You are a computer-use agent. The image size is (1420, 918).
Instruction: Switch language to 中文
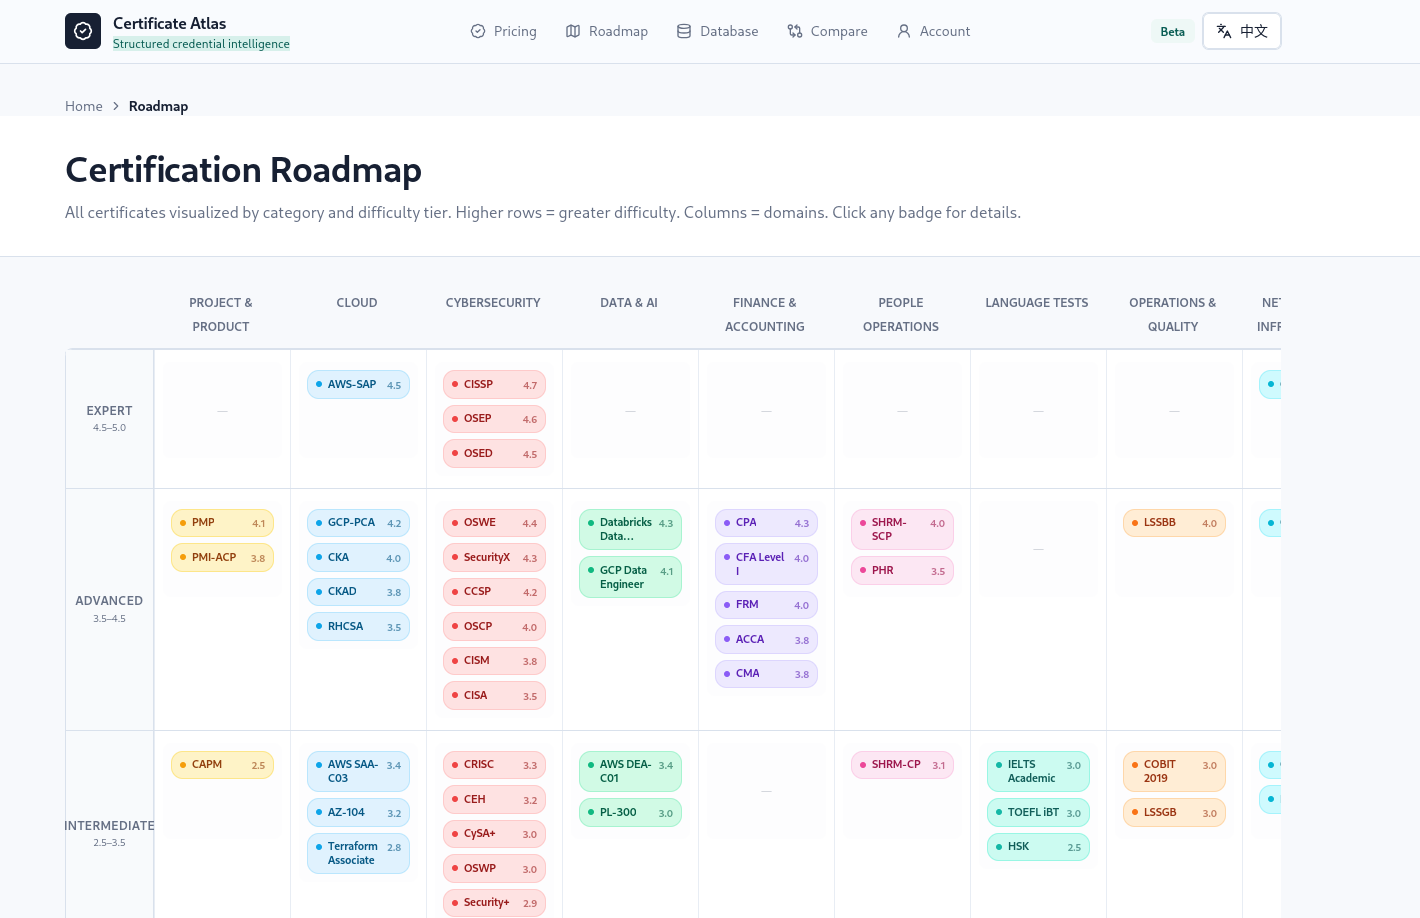pyautogui.click(x=1242, y=31)
